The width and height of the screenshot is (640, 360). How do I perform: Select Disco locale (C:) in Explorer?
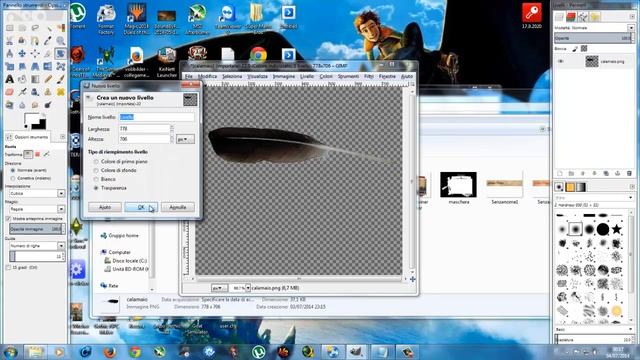coord(126,260)
